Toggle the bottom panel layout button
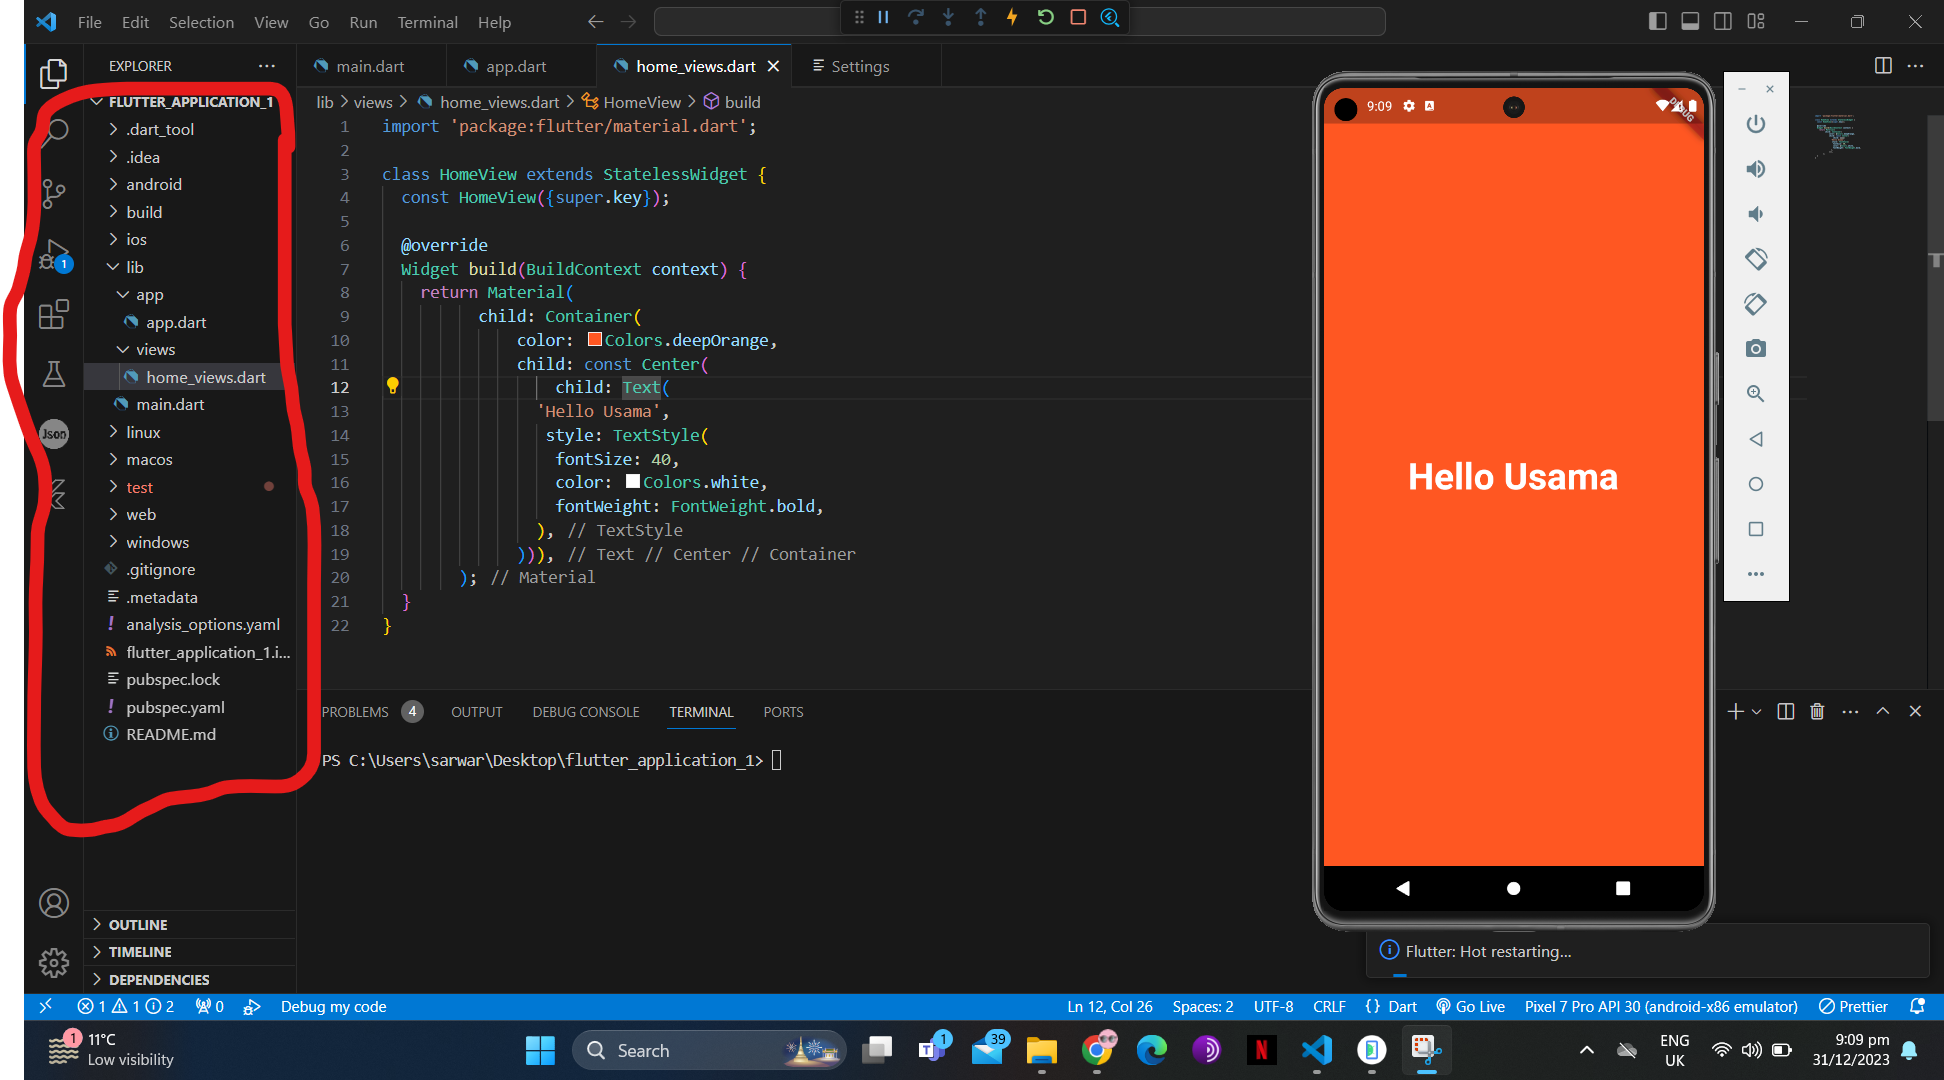Viewport: 1944px width, 1080px height. [1690, 21]
